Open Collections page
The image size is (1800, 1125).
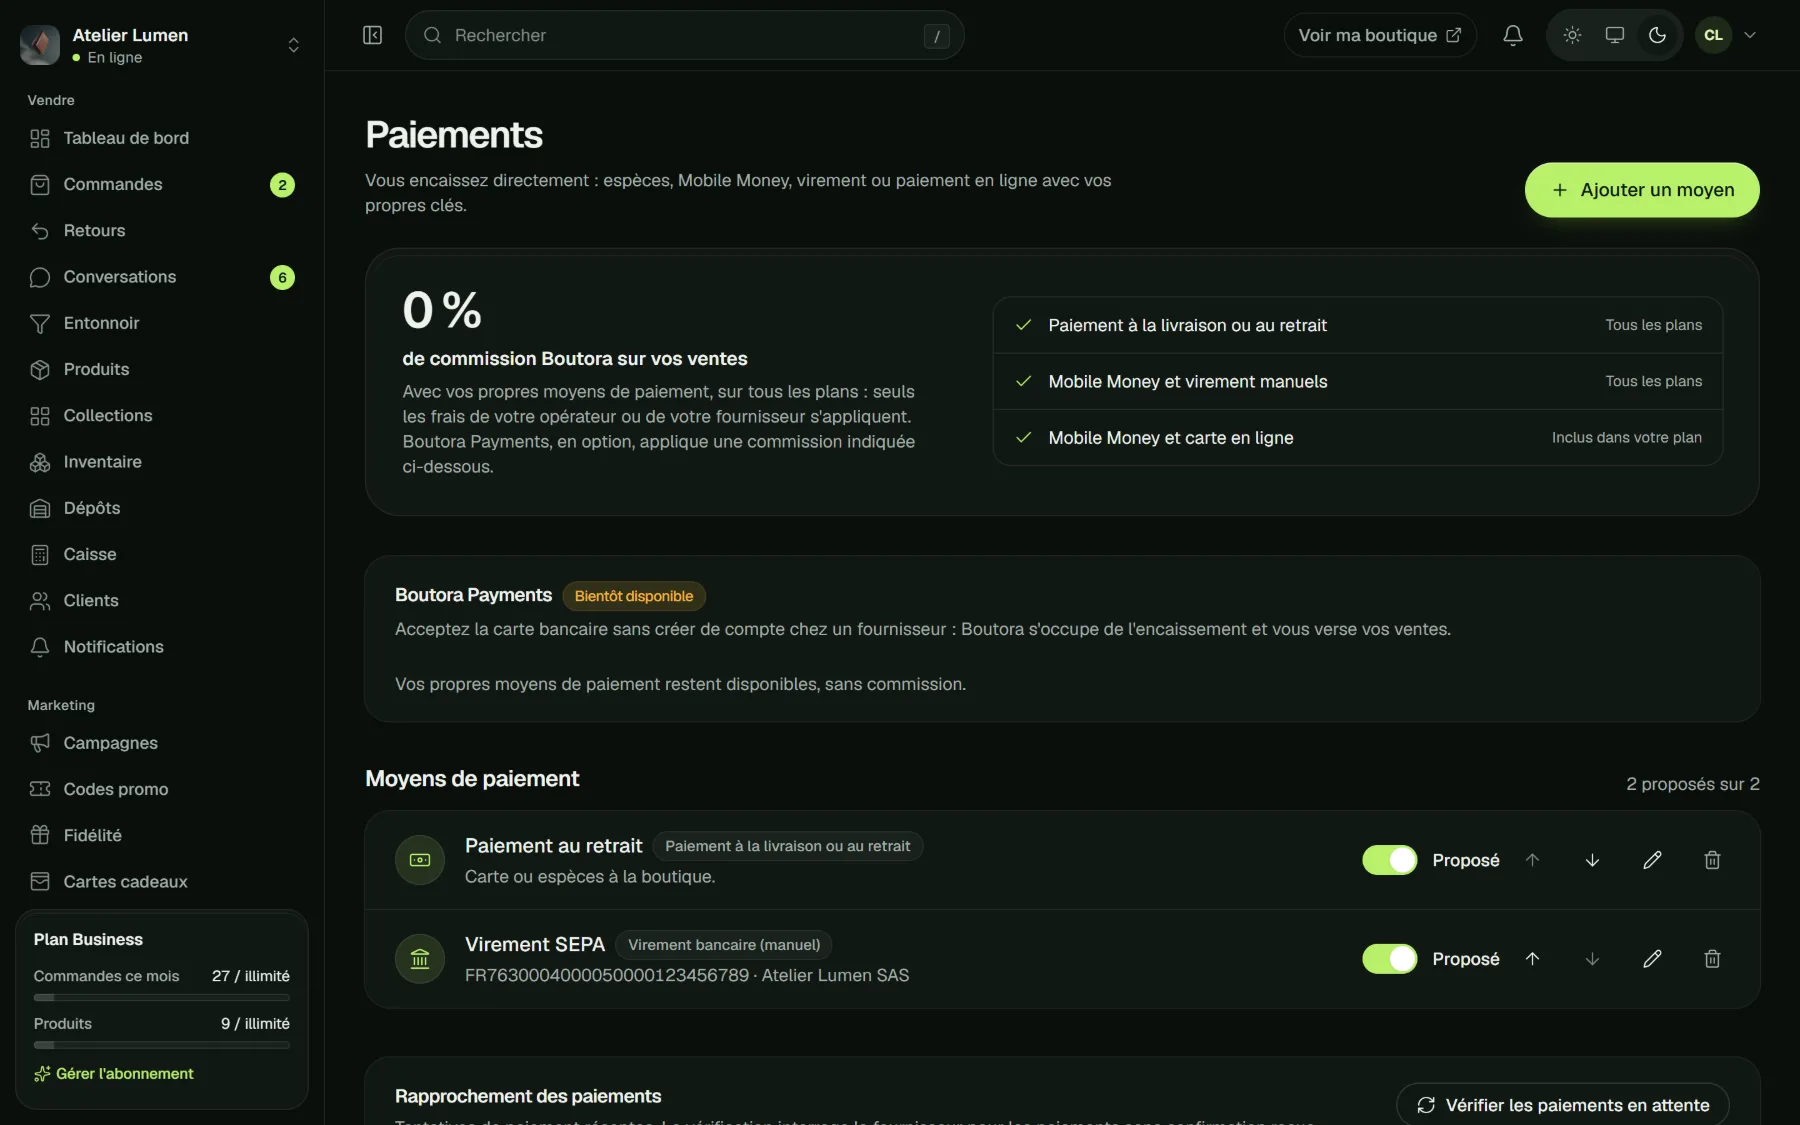pyautogui.click(x=161, y=415)
